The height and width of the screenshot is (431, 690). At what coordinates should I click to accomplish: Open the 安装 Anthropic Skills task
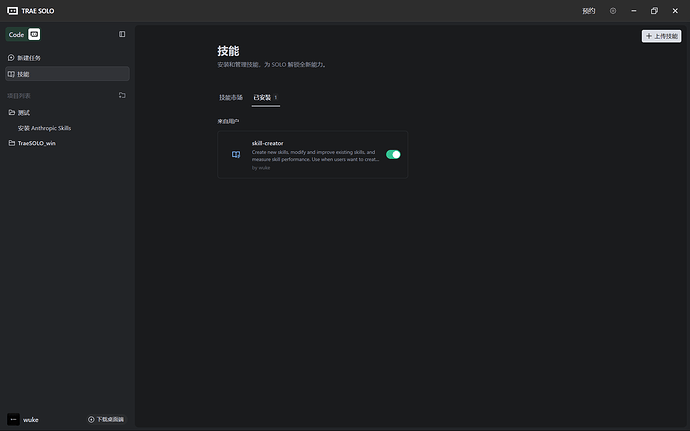[x=44, y=128]
